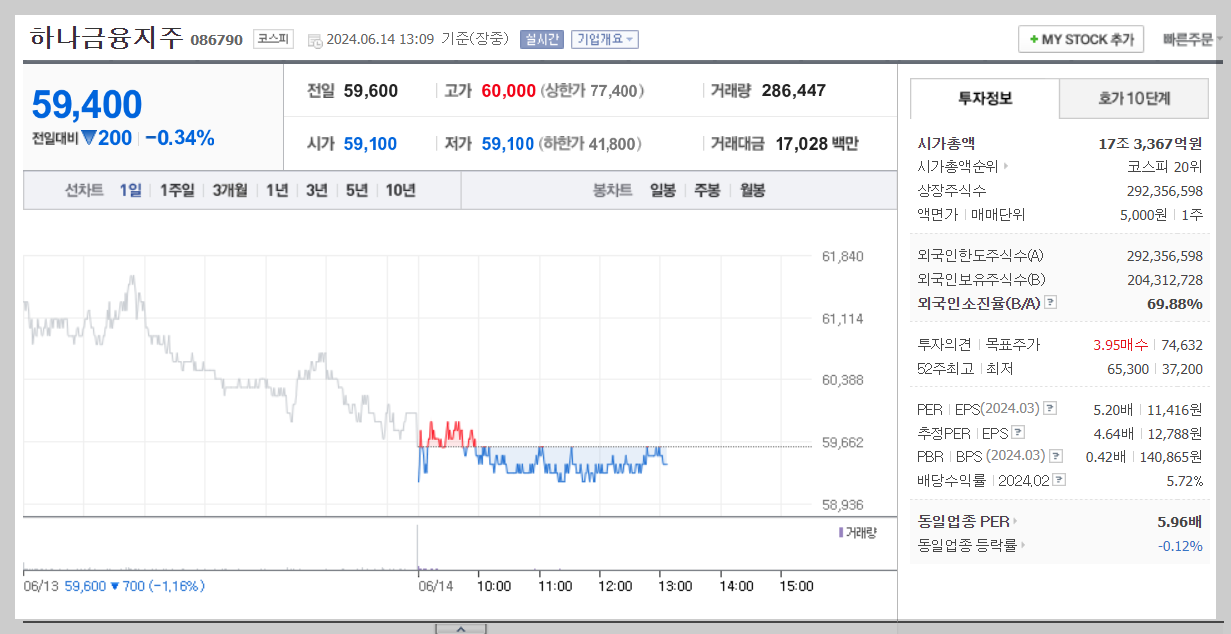Click the -0.34% change rate
This screenshot has width=1231, height=634.
(x=180, y=138)
